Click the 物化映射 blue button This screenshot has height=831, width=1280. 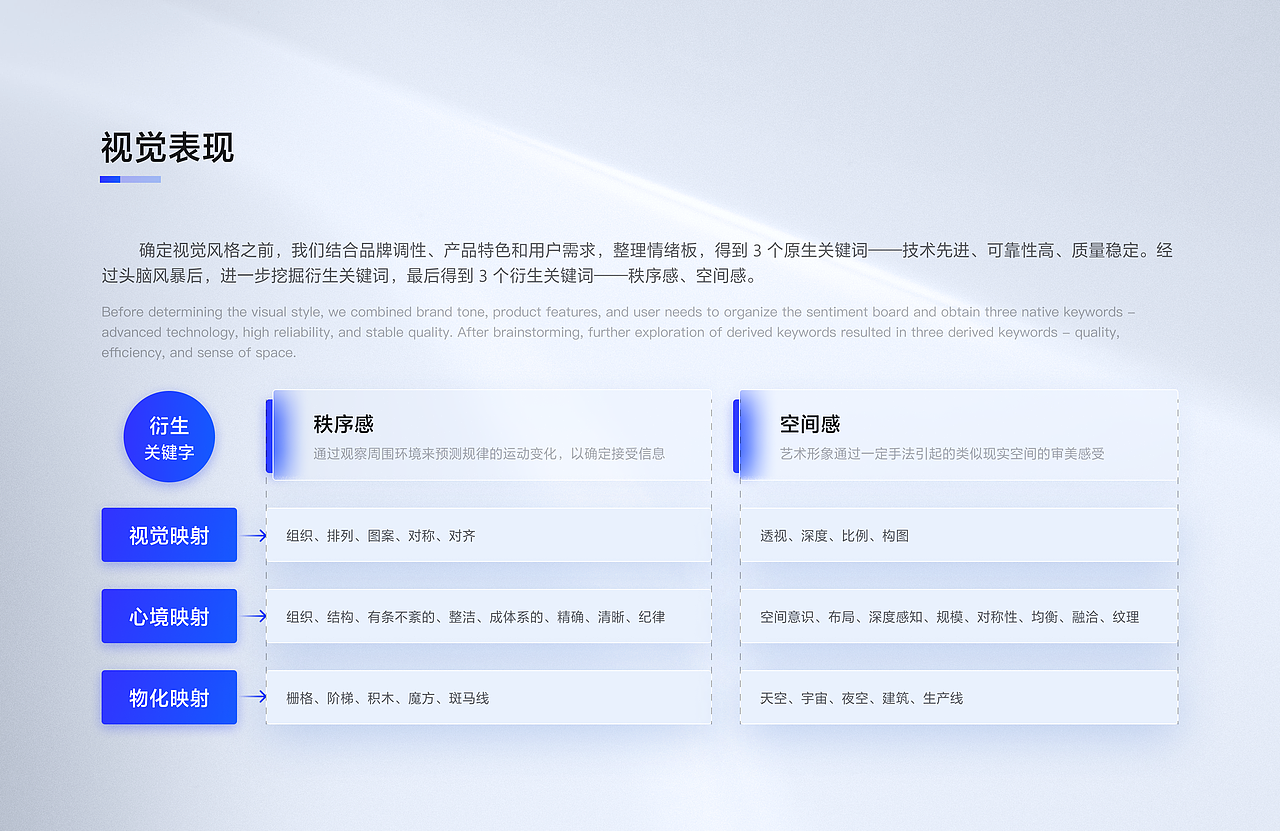pyautogui.click(x=169, y=697)
